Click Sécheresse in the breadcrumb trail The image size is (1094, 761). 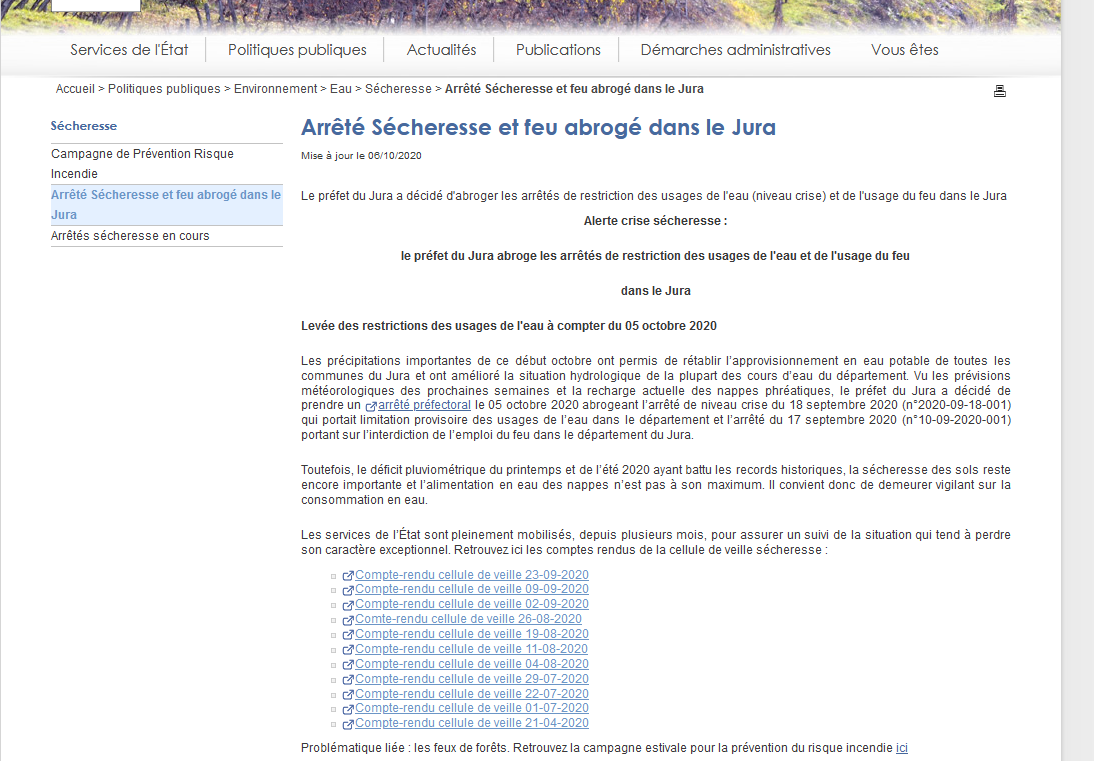click(x=398, y=89)
